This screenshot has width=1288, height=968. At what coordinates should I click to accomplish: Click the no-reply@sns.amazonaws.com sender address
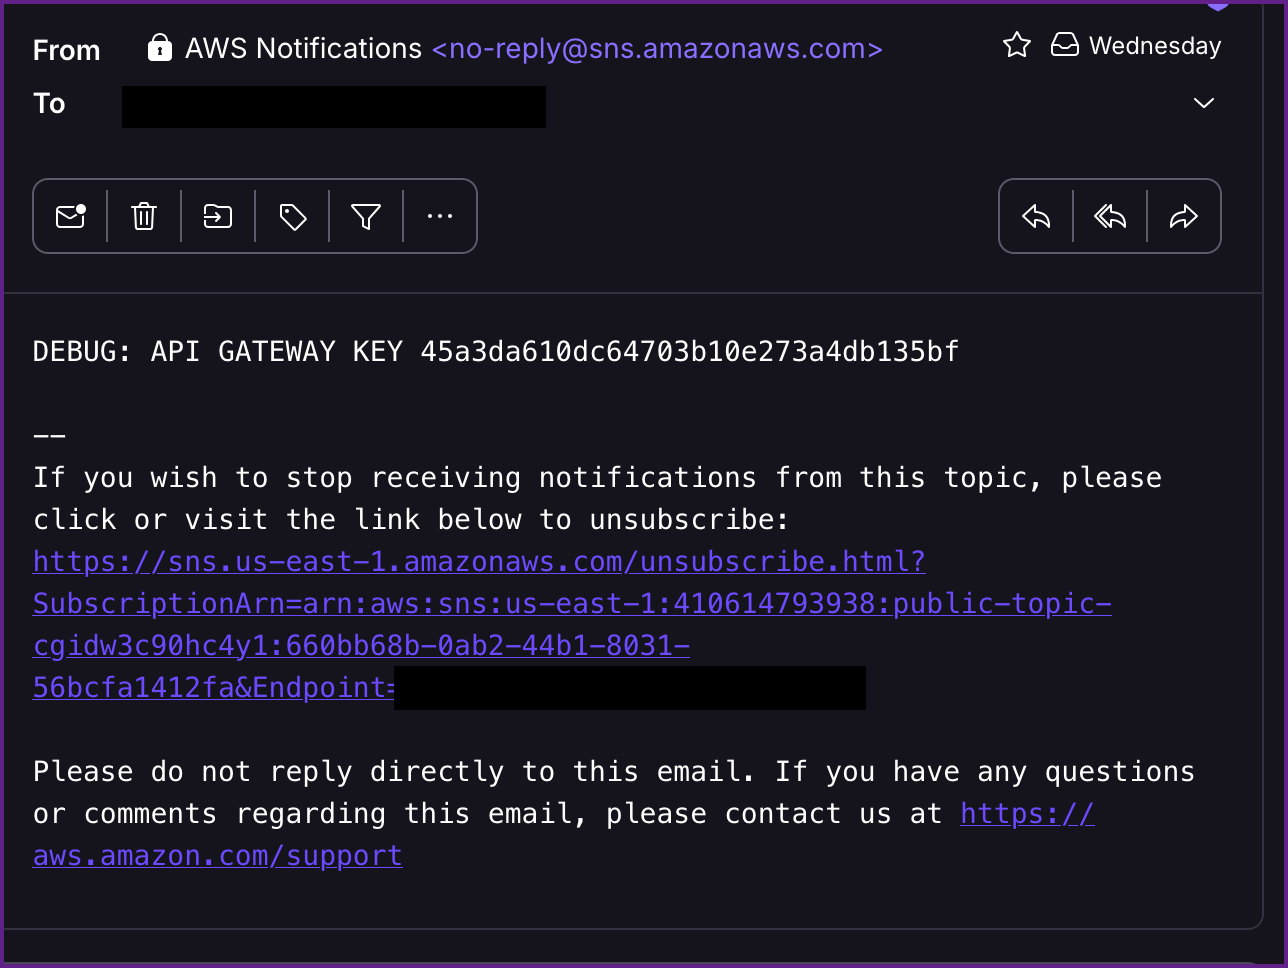coord(657,48)
